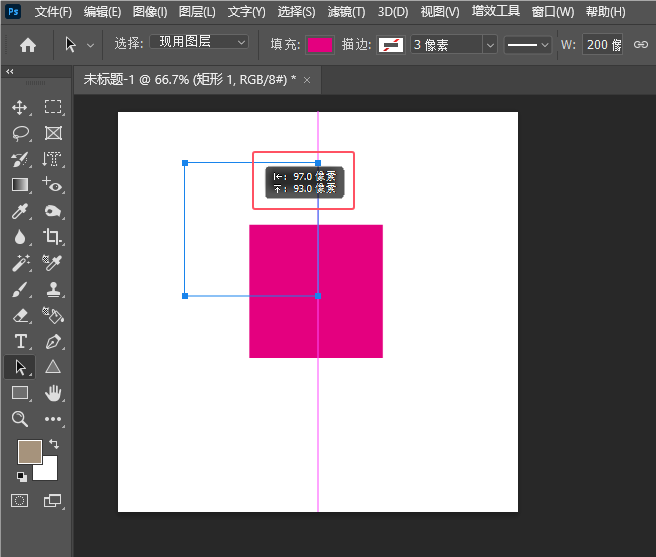This screenshot has height=557, width=656.
Task: Select the Eraser tool
Action: [19, 315]
